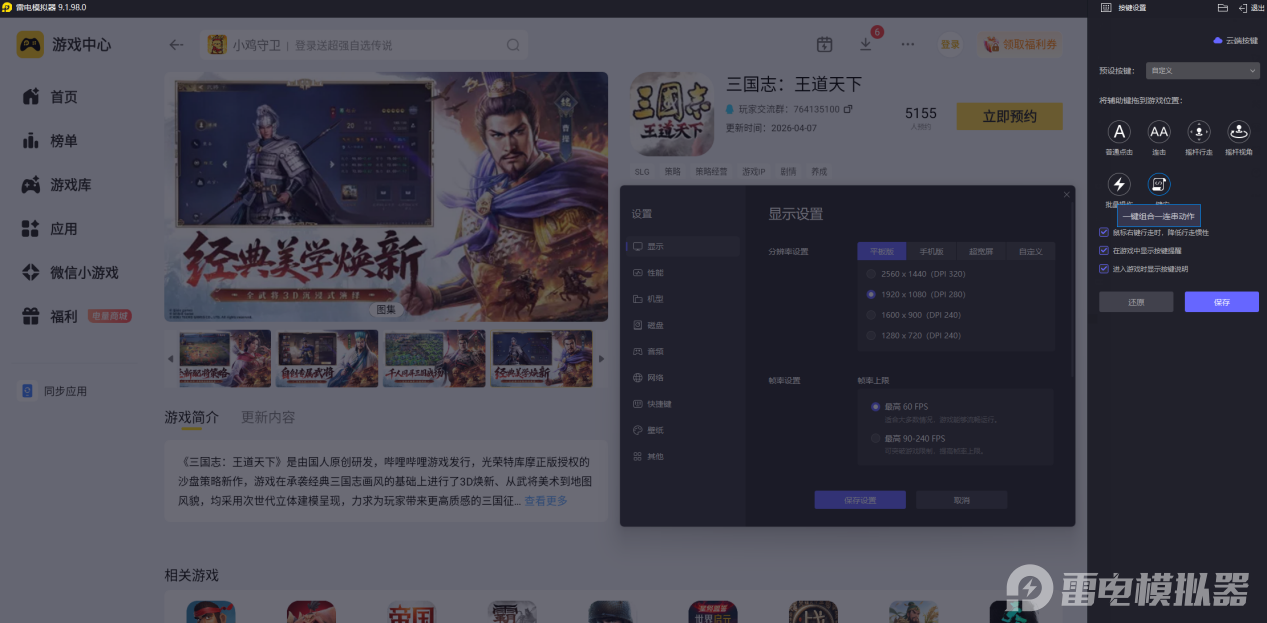Click the 图集 gallery button on the banner
1267x623 pixels.
[386, 309]
